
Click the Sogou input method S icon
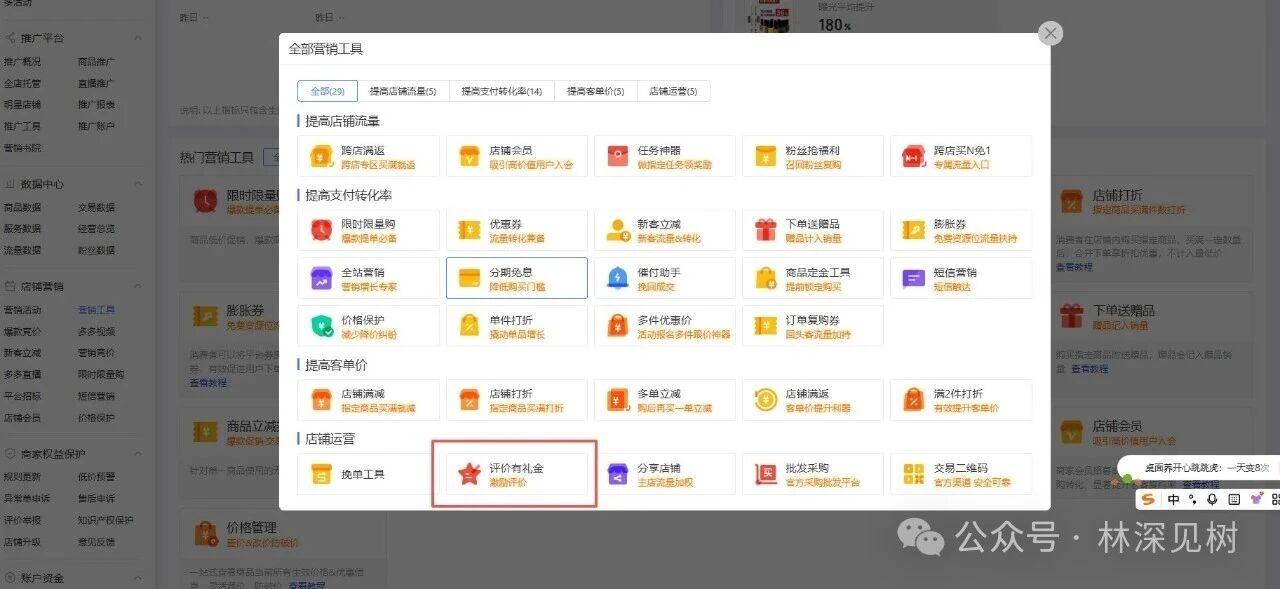pos(1148,499)
